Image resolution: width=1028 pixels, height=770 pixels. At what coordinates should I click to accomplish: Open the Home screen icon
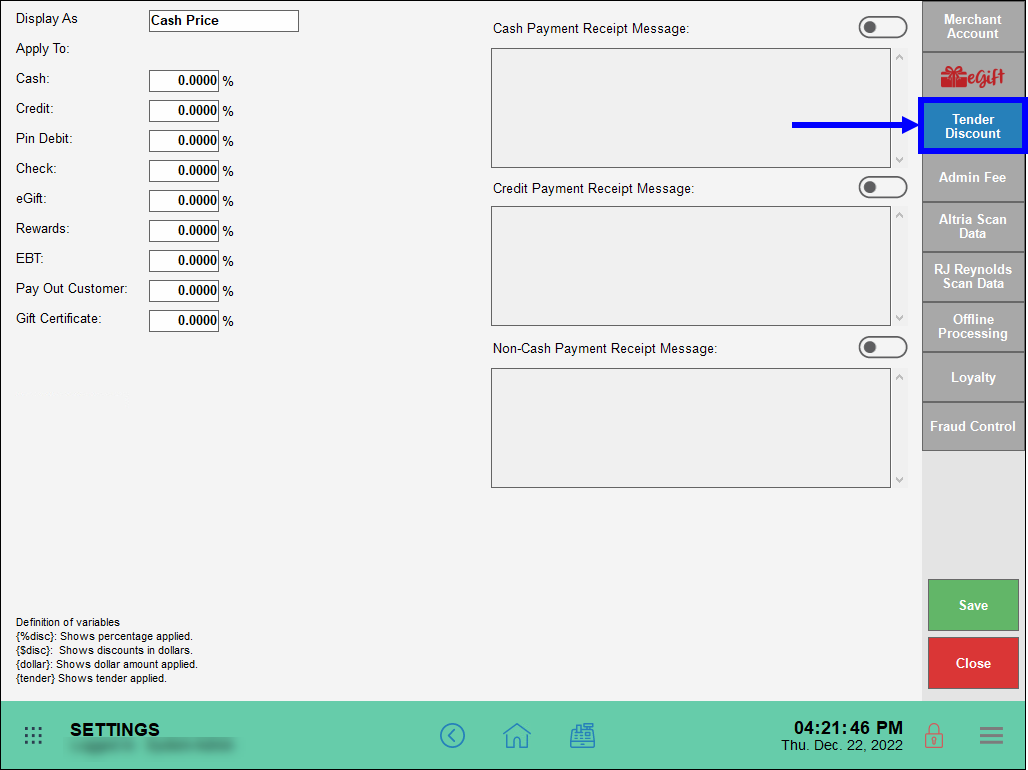(517, 735)
